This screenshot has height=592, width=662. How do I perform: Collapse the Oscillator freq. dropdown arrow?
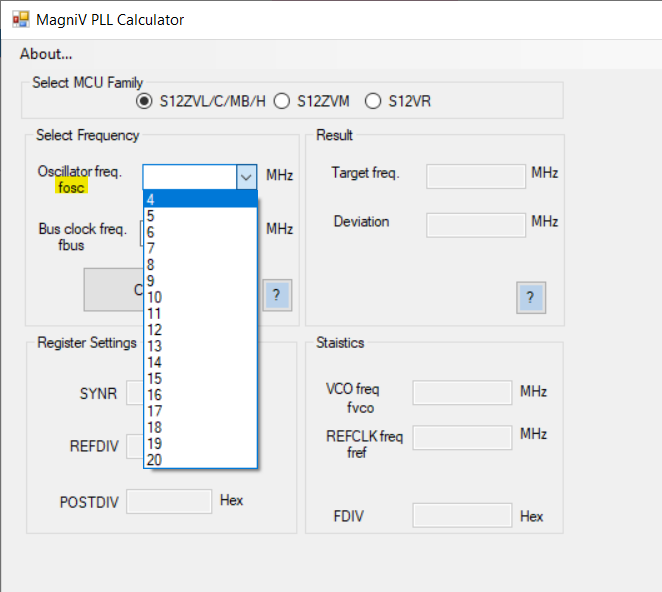coord(246,177)
